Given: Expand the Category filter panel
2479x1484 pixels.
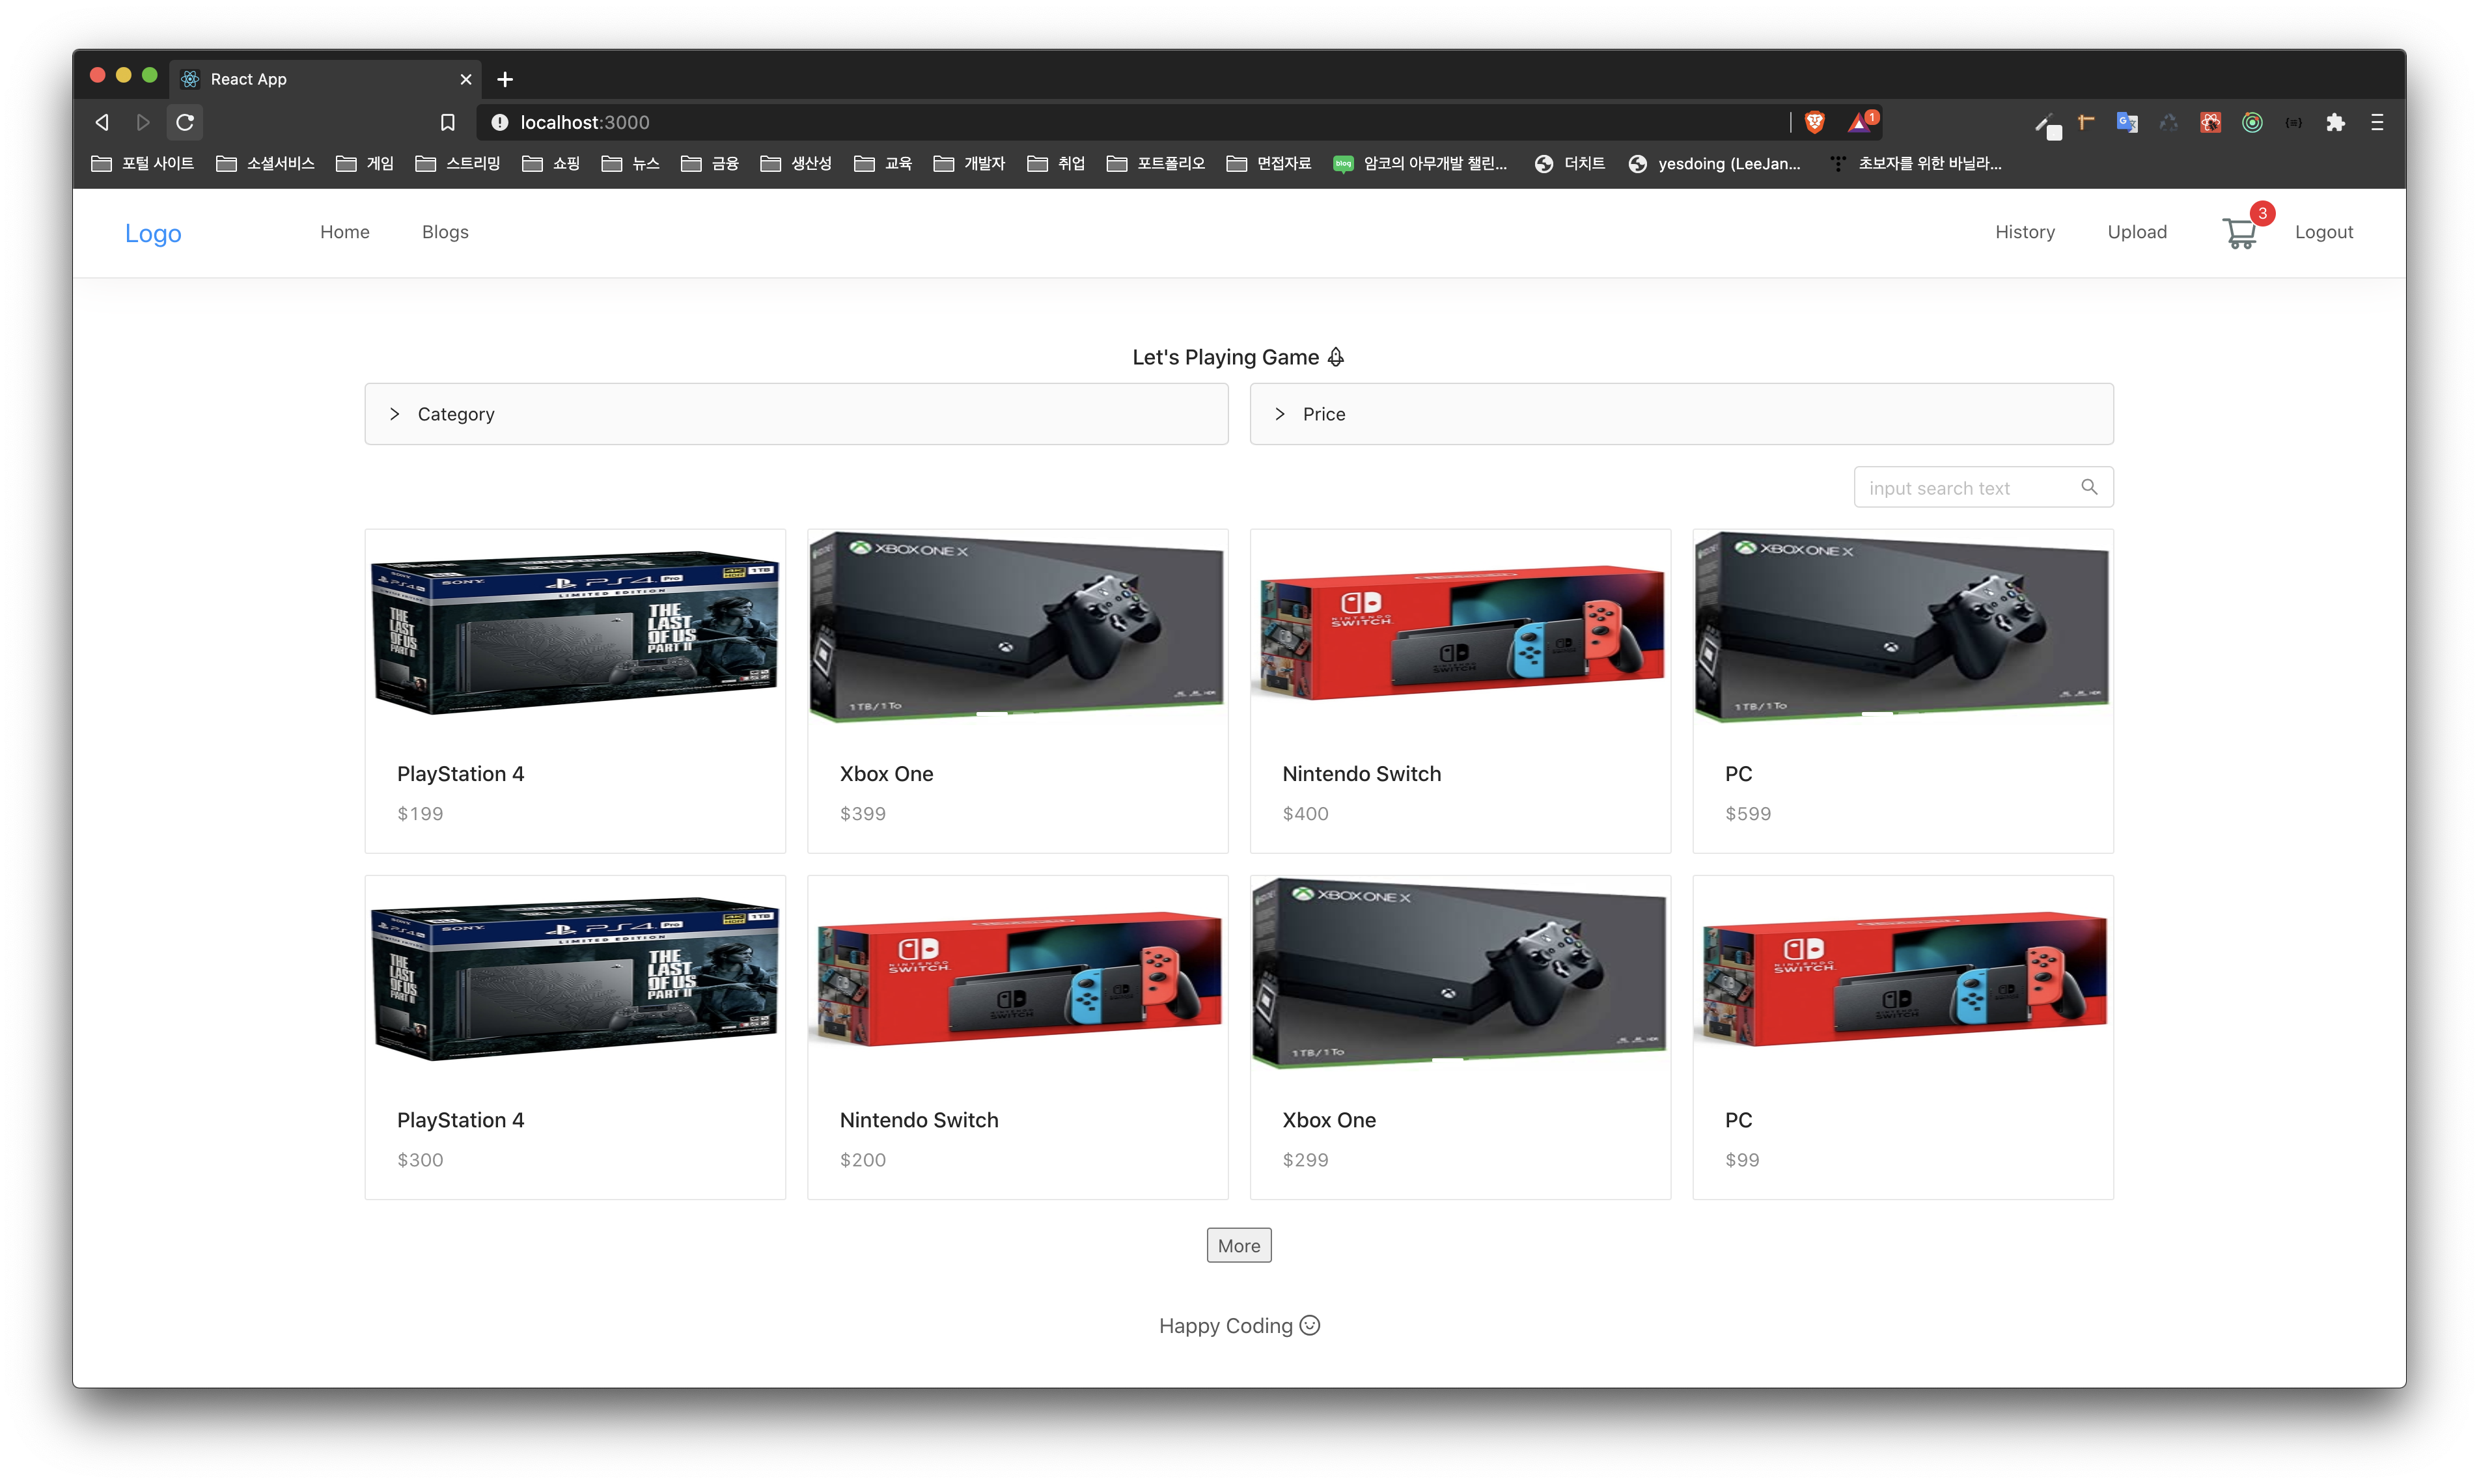Looking at the screenshot, I should [796, 414].
